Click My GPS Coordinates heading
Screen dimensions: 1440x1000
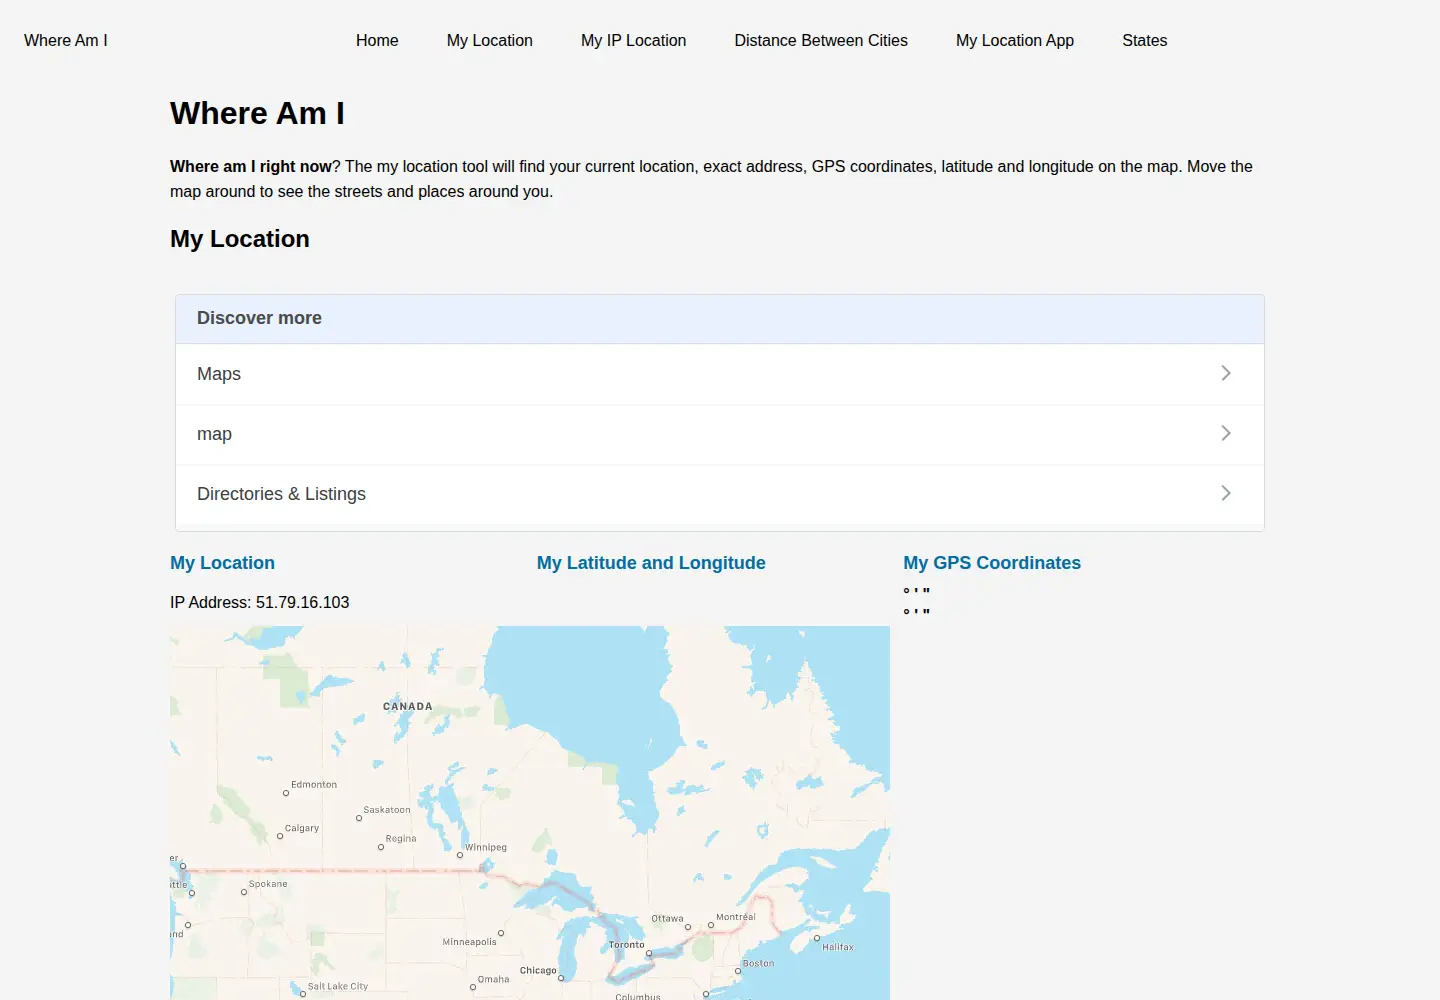992,563
